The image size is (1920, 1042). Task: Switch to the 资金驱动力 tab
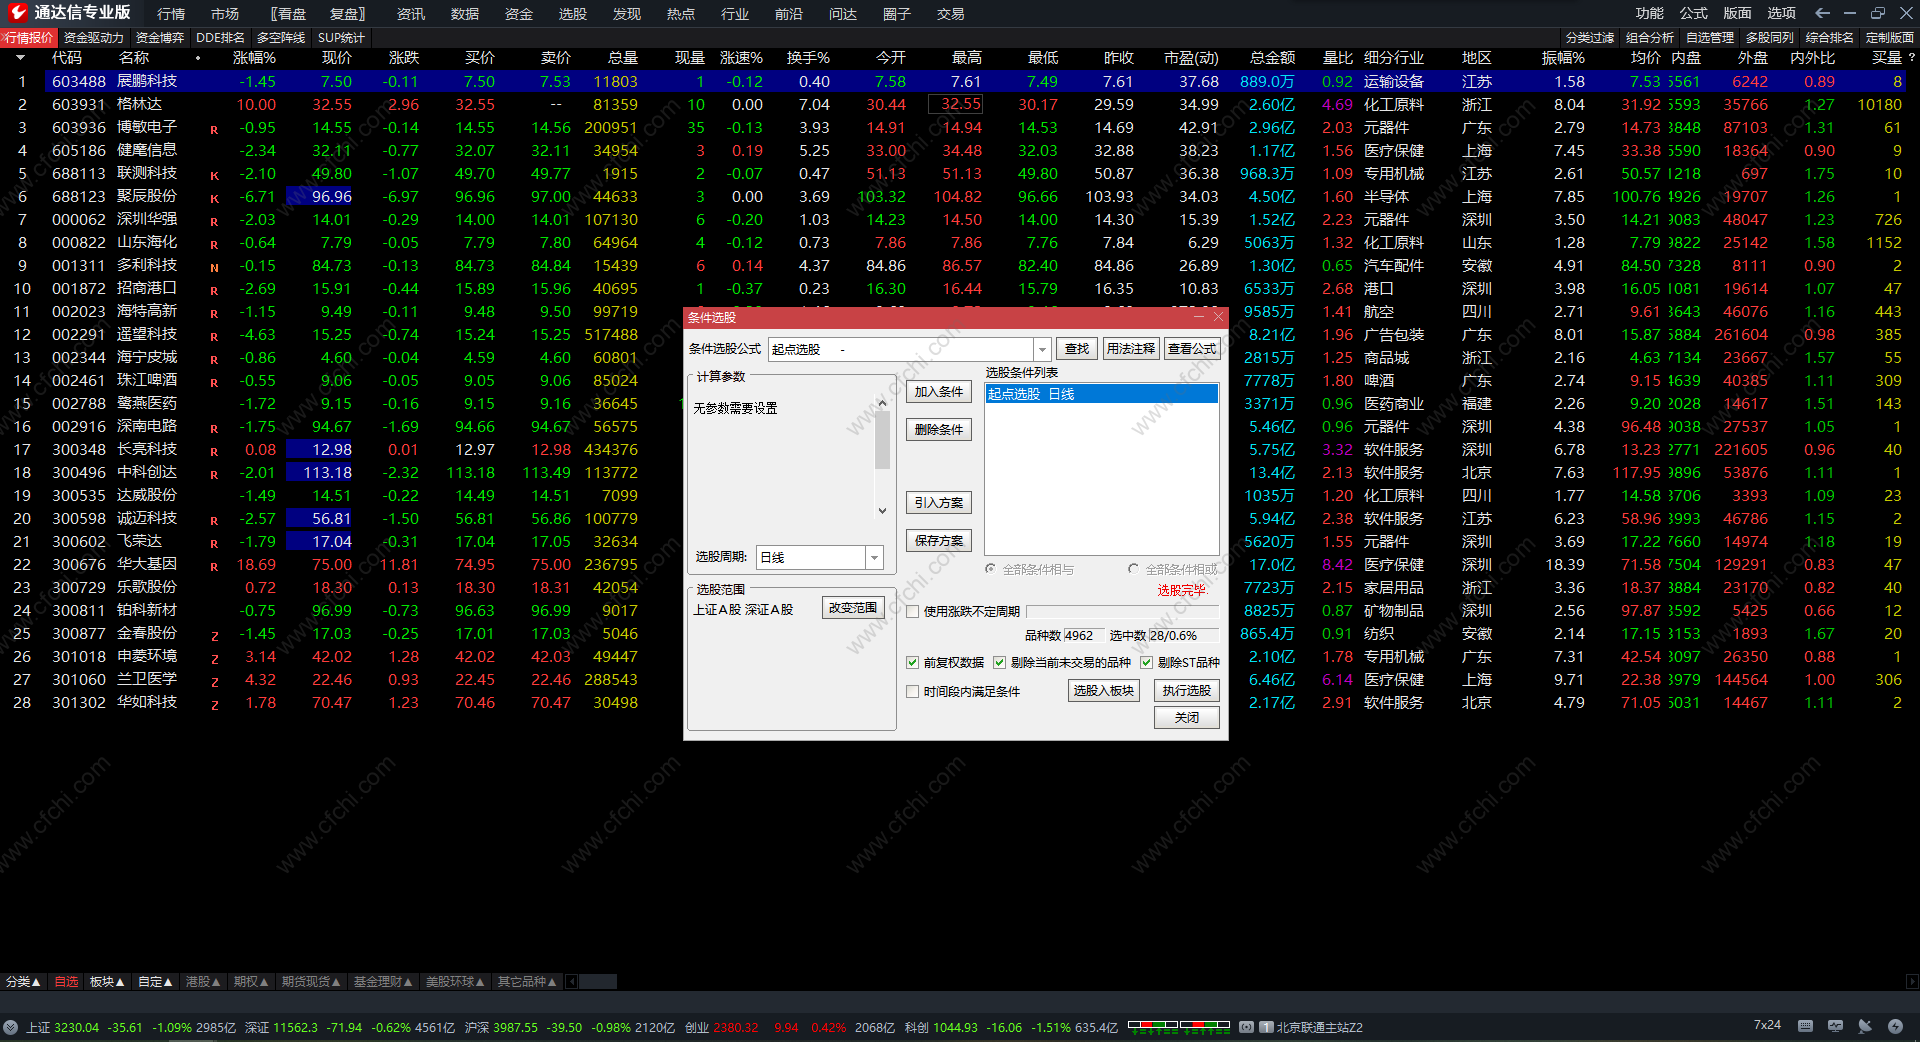pyautogui.click(x=93, y=38)
